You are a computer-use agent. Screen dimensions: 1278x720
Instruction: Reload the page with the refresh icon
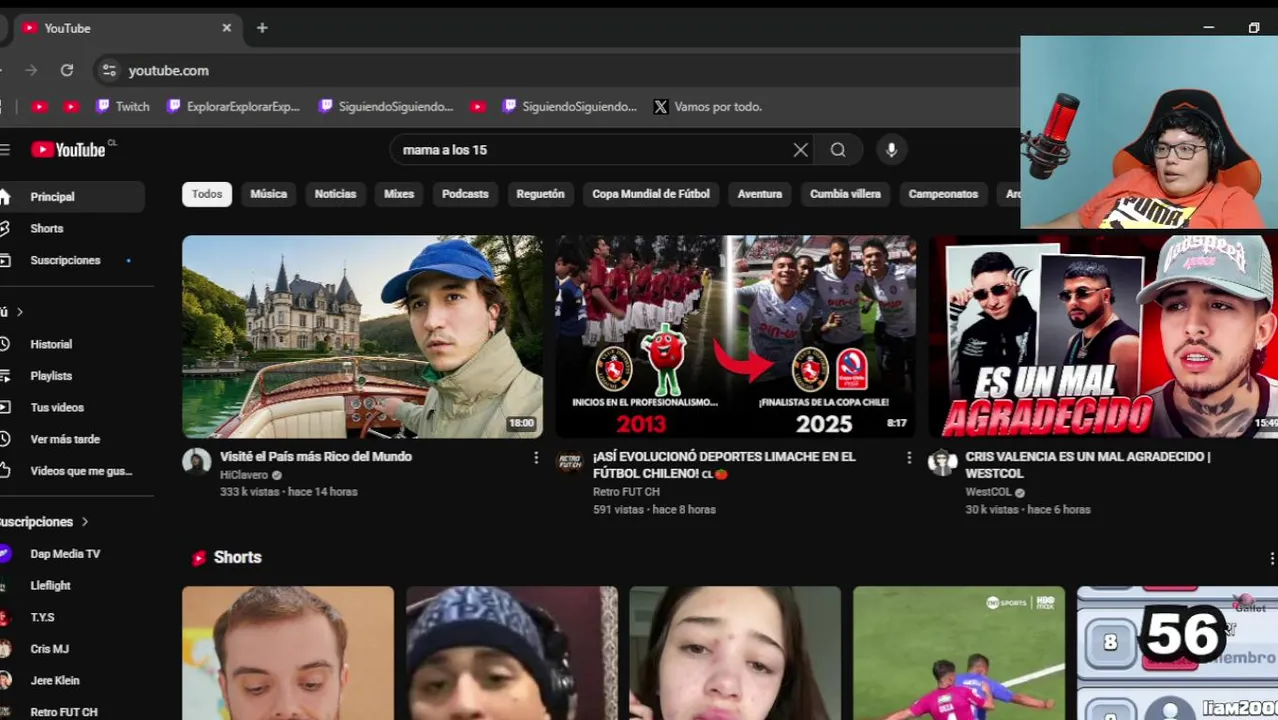67,70
